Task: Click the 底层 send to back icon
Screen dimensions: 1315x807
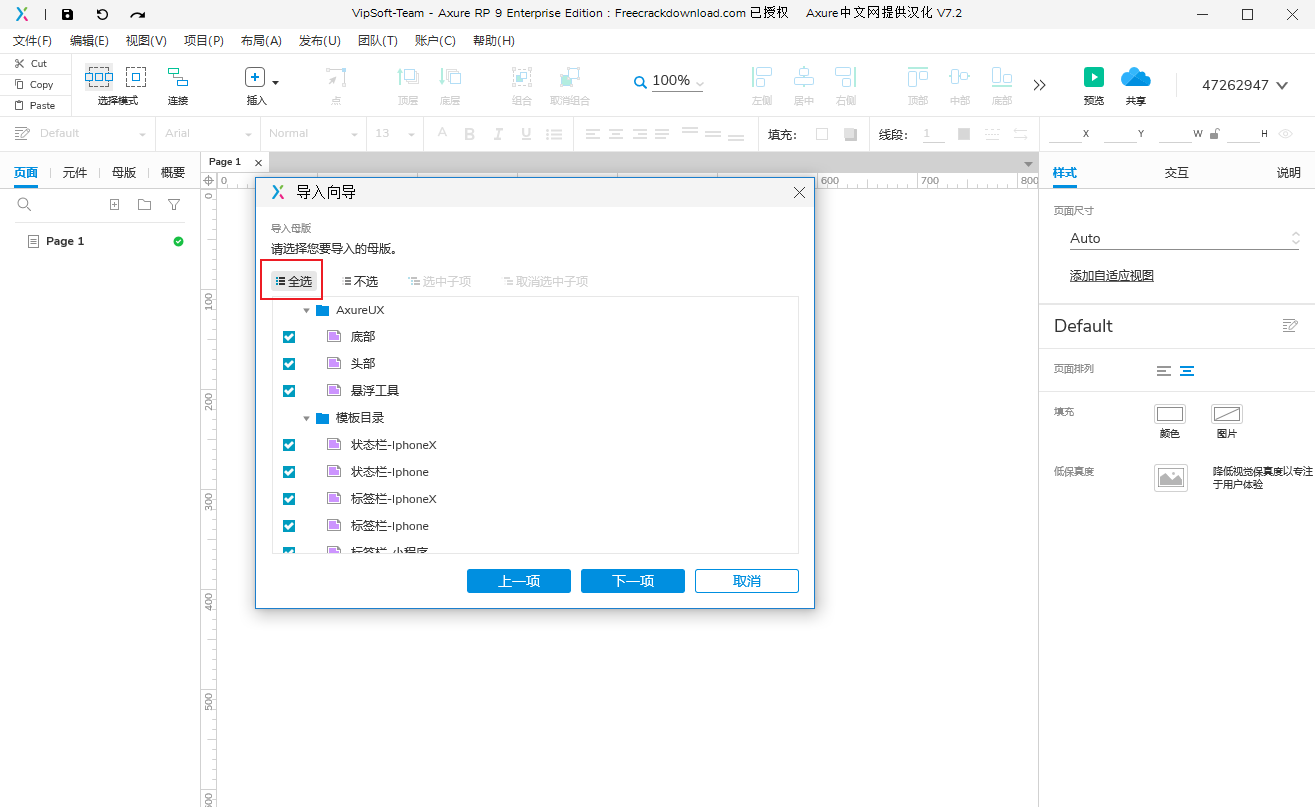Action: [x=450, y=77]
